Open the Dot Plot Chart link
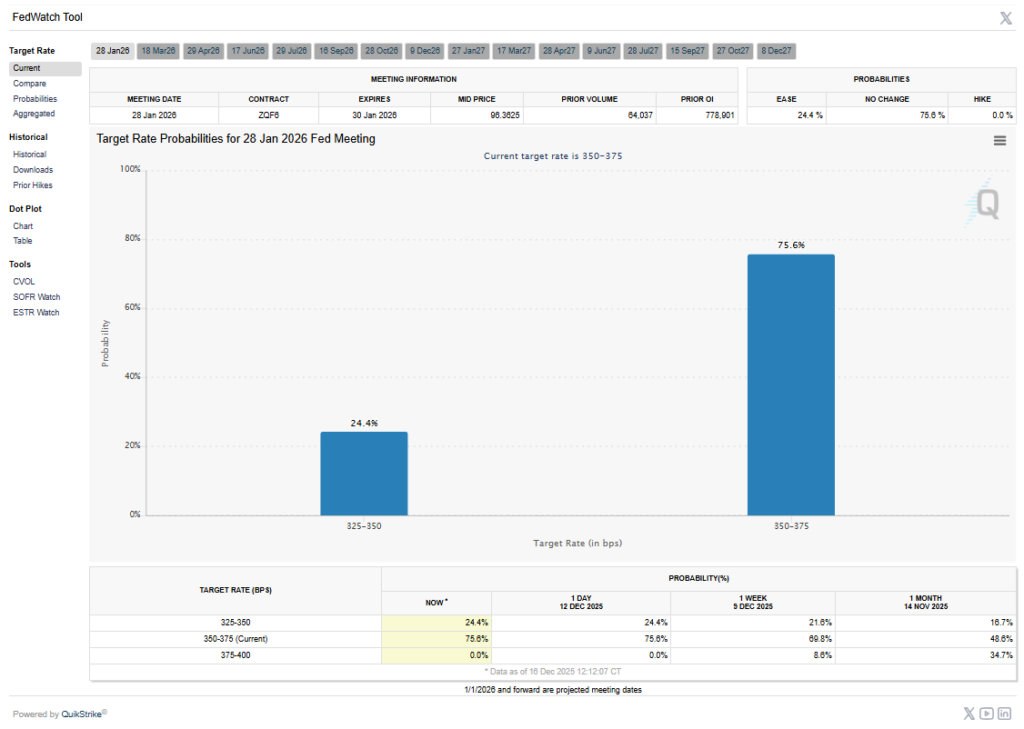1024x729 pixels. click(x=23, y=226)
